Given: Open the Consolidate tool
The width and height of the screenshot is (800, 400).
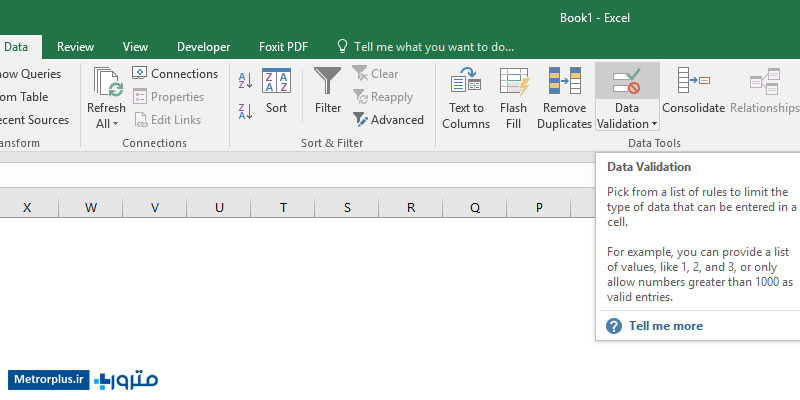Looking at the screenshot, I should tap(693, 91).
